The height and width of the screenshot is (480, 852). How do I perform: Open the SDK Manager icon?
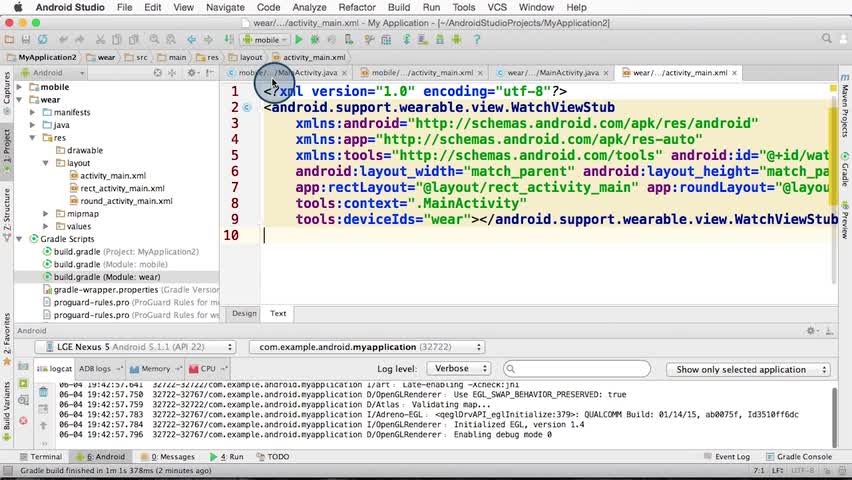pyautogui.click(x=440, y=40)
